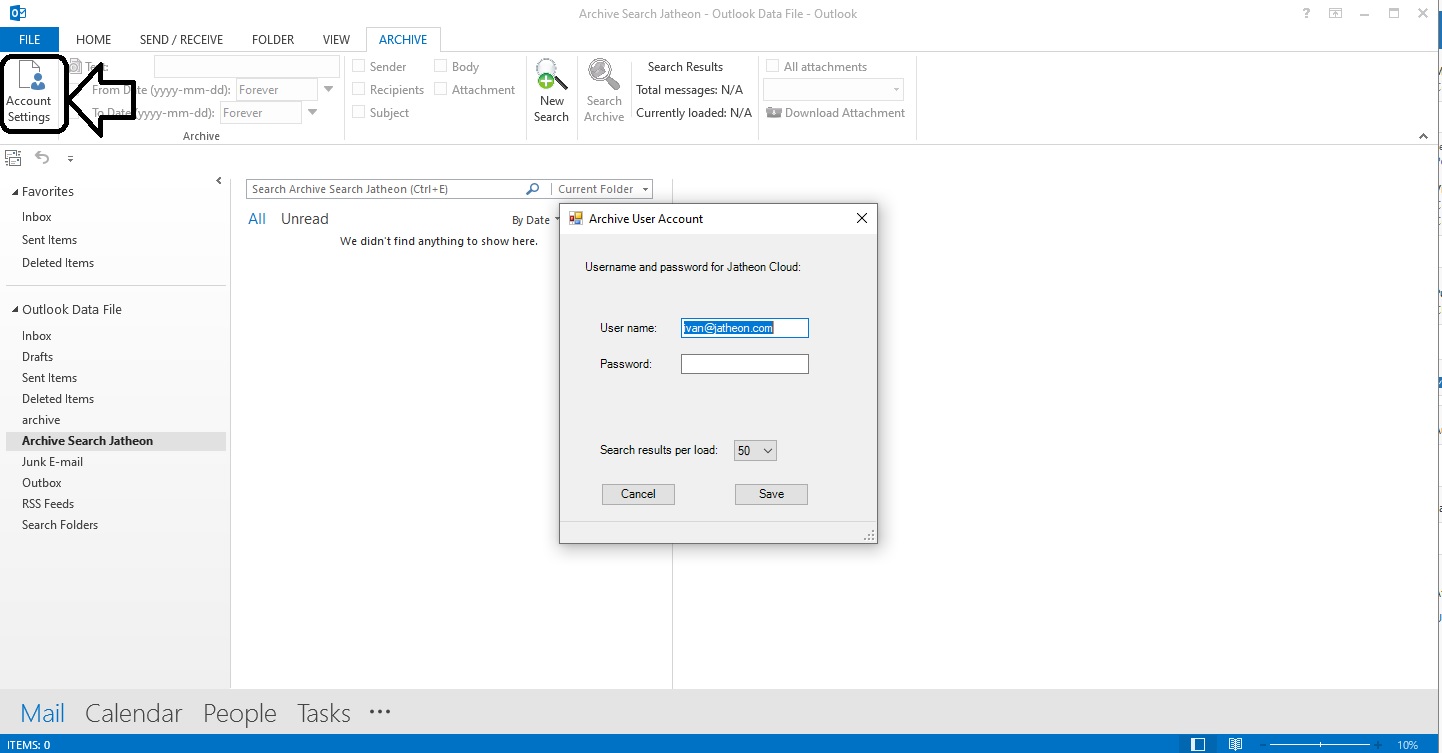The image size is (1442, 753).
Task: Open the RSS Feeds folder
Action: pos(48,504)
